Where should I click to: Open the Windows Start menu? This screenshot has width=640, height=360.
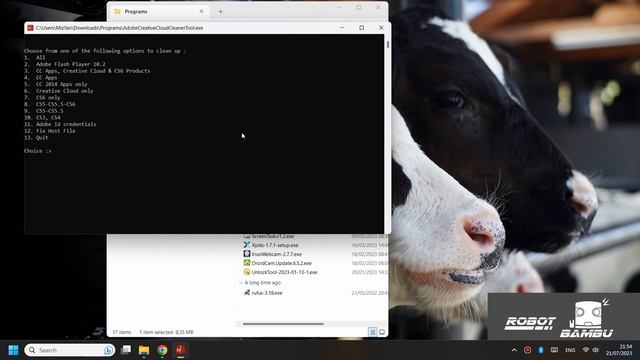point(13,350)
